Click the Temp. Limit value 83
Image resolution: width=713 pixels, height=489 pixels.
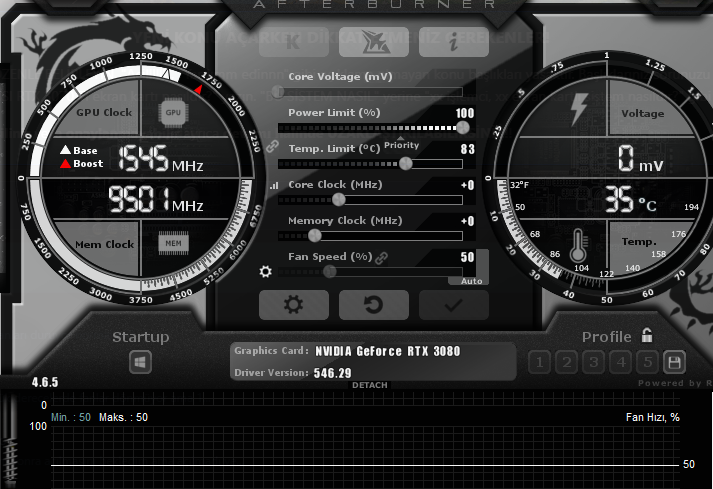[467, 149]
